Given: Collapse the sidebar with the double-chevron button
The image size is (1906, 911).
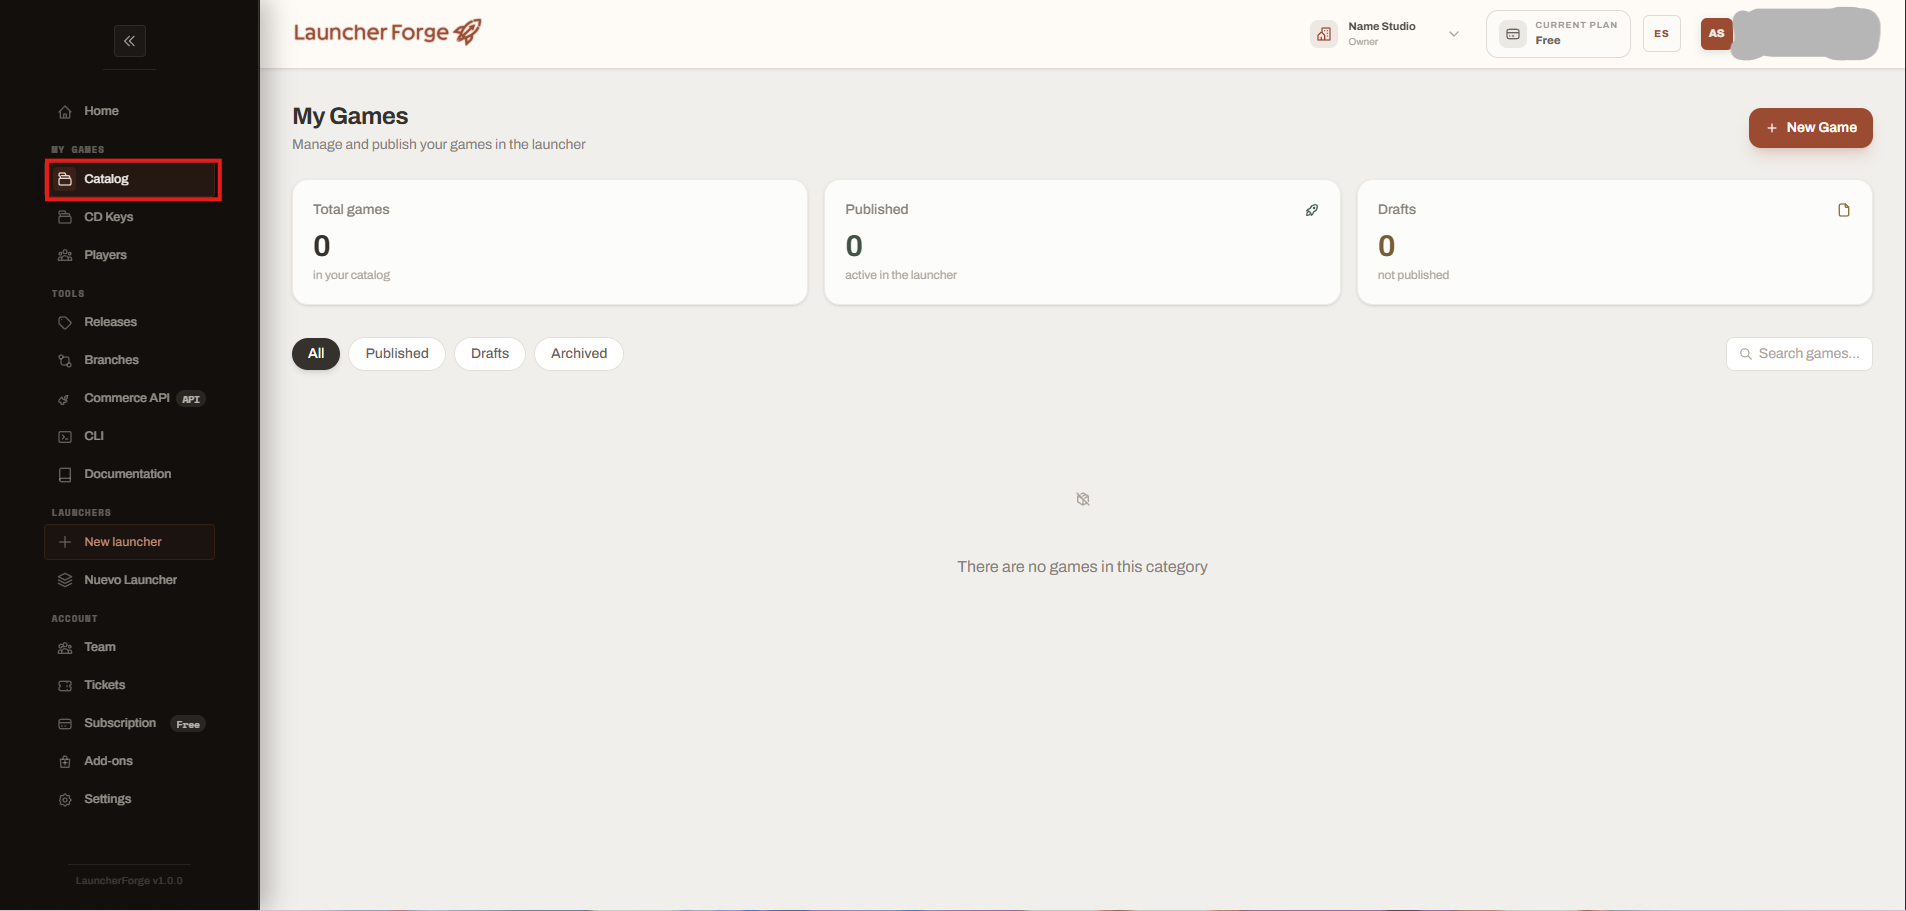Looking at the screenshot, I should click(x=130, y=41).
